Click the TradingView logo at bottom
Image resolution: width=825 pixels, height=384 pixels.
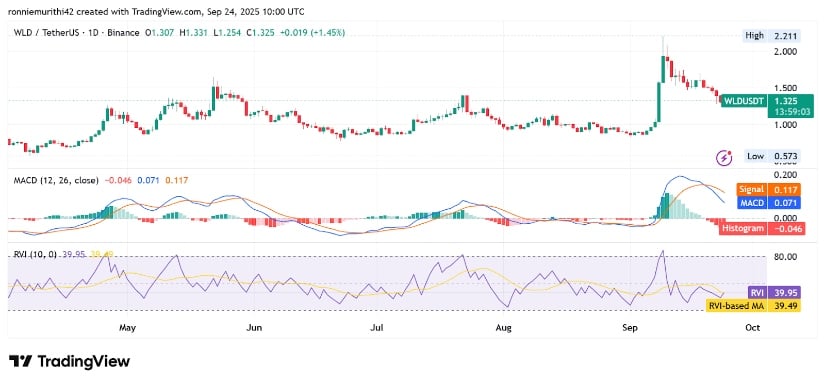tap(69, 361)
